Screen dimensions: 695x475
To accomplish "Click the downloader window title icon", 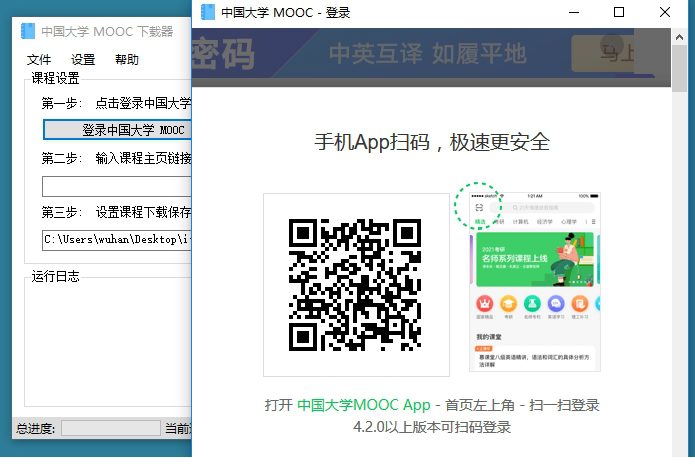I will pyautogui.click(x=28, y=31).
